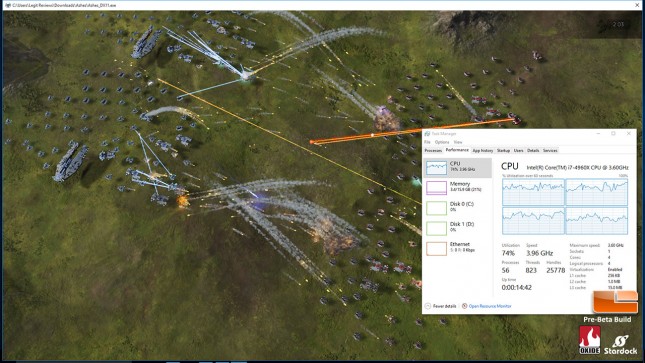Open the View menu in Task Manager
645x363 pixels.
458,142
